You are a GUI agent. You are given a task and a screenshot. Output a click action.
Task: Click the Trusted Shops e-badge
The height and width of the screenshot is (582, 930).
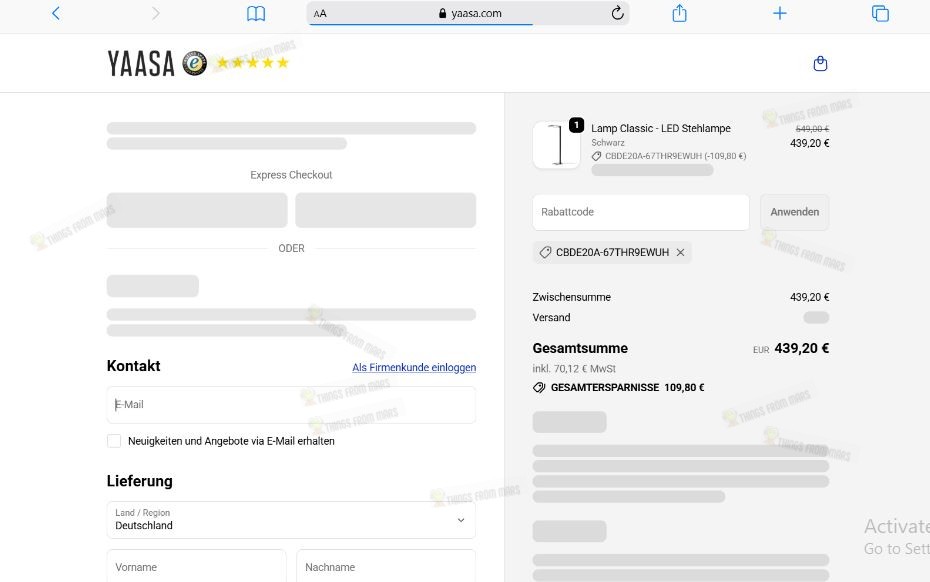point(195,63)
